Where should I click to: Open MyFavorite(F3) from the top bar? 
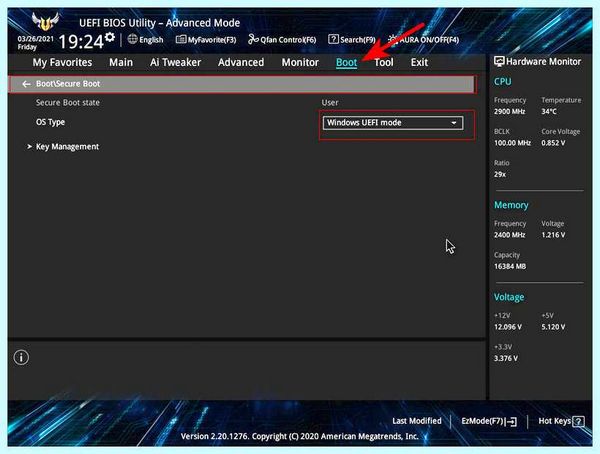tap(206, 39)
